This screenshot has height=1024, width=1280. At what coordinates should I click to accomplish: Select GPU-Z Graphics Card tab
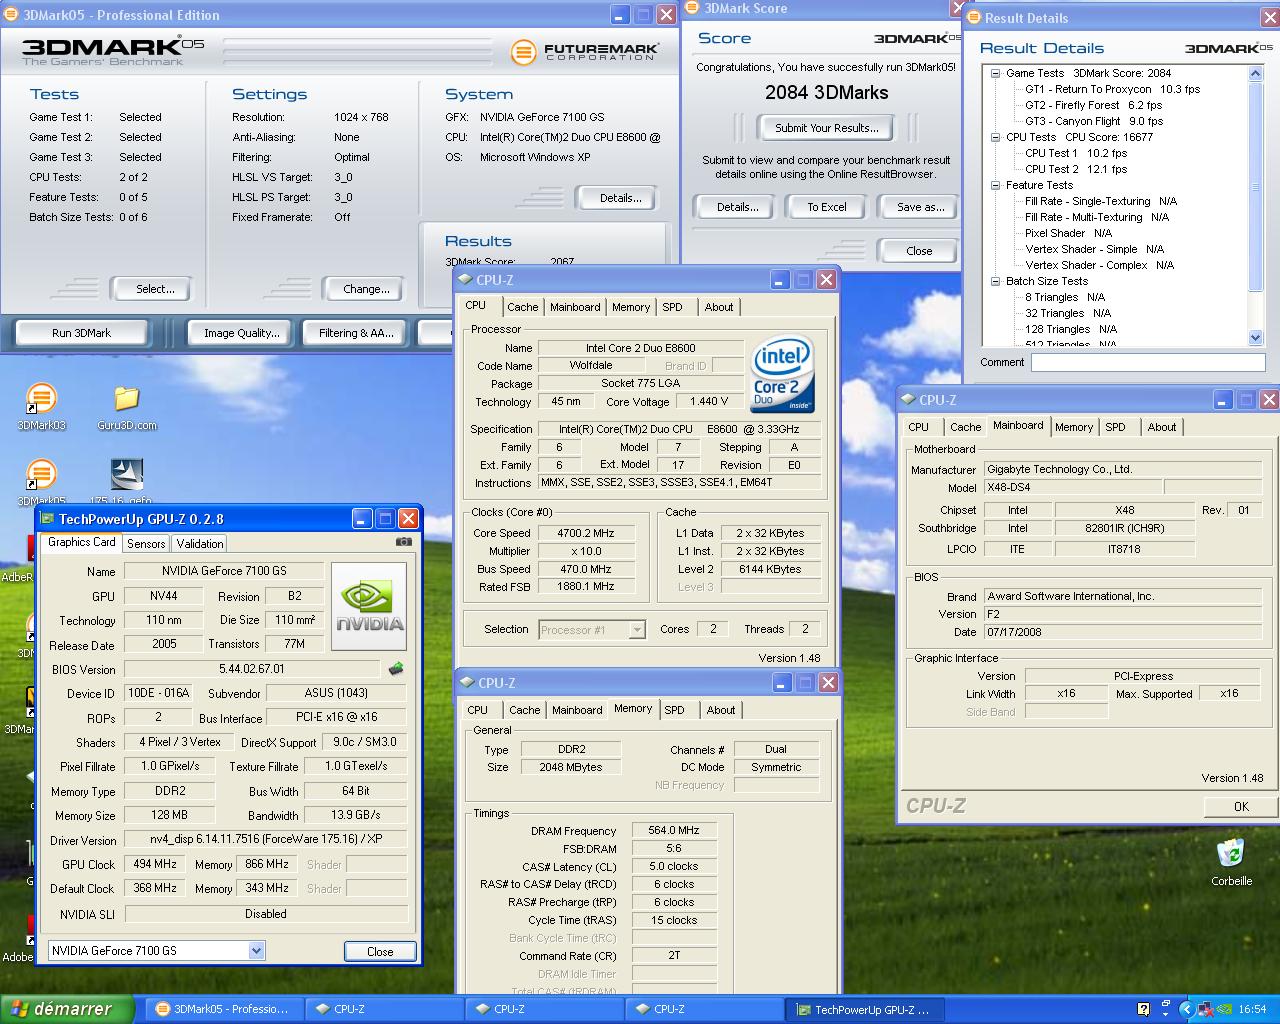82,542
